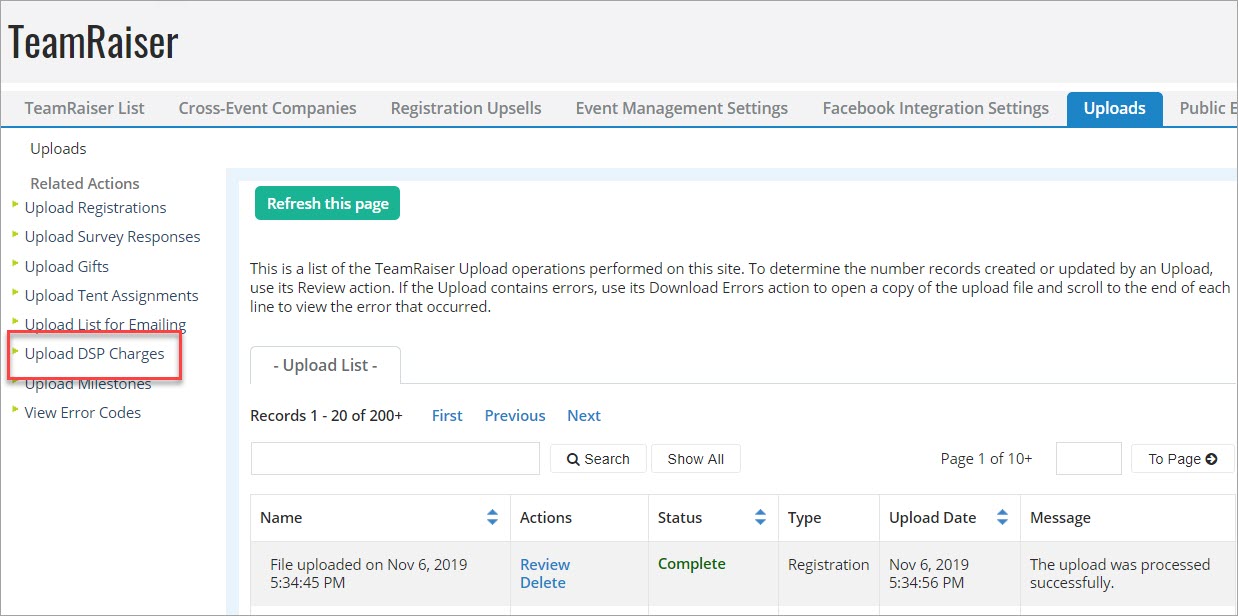Open the Uploads tab
The width and height of the screenshot is (1238, 616).
1114,108
